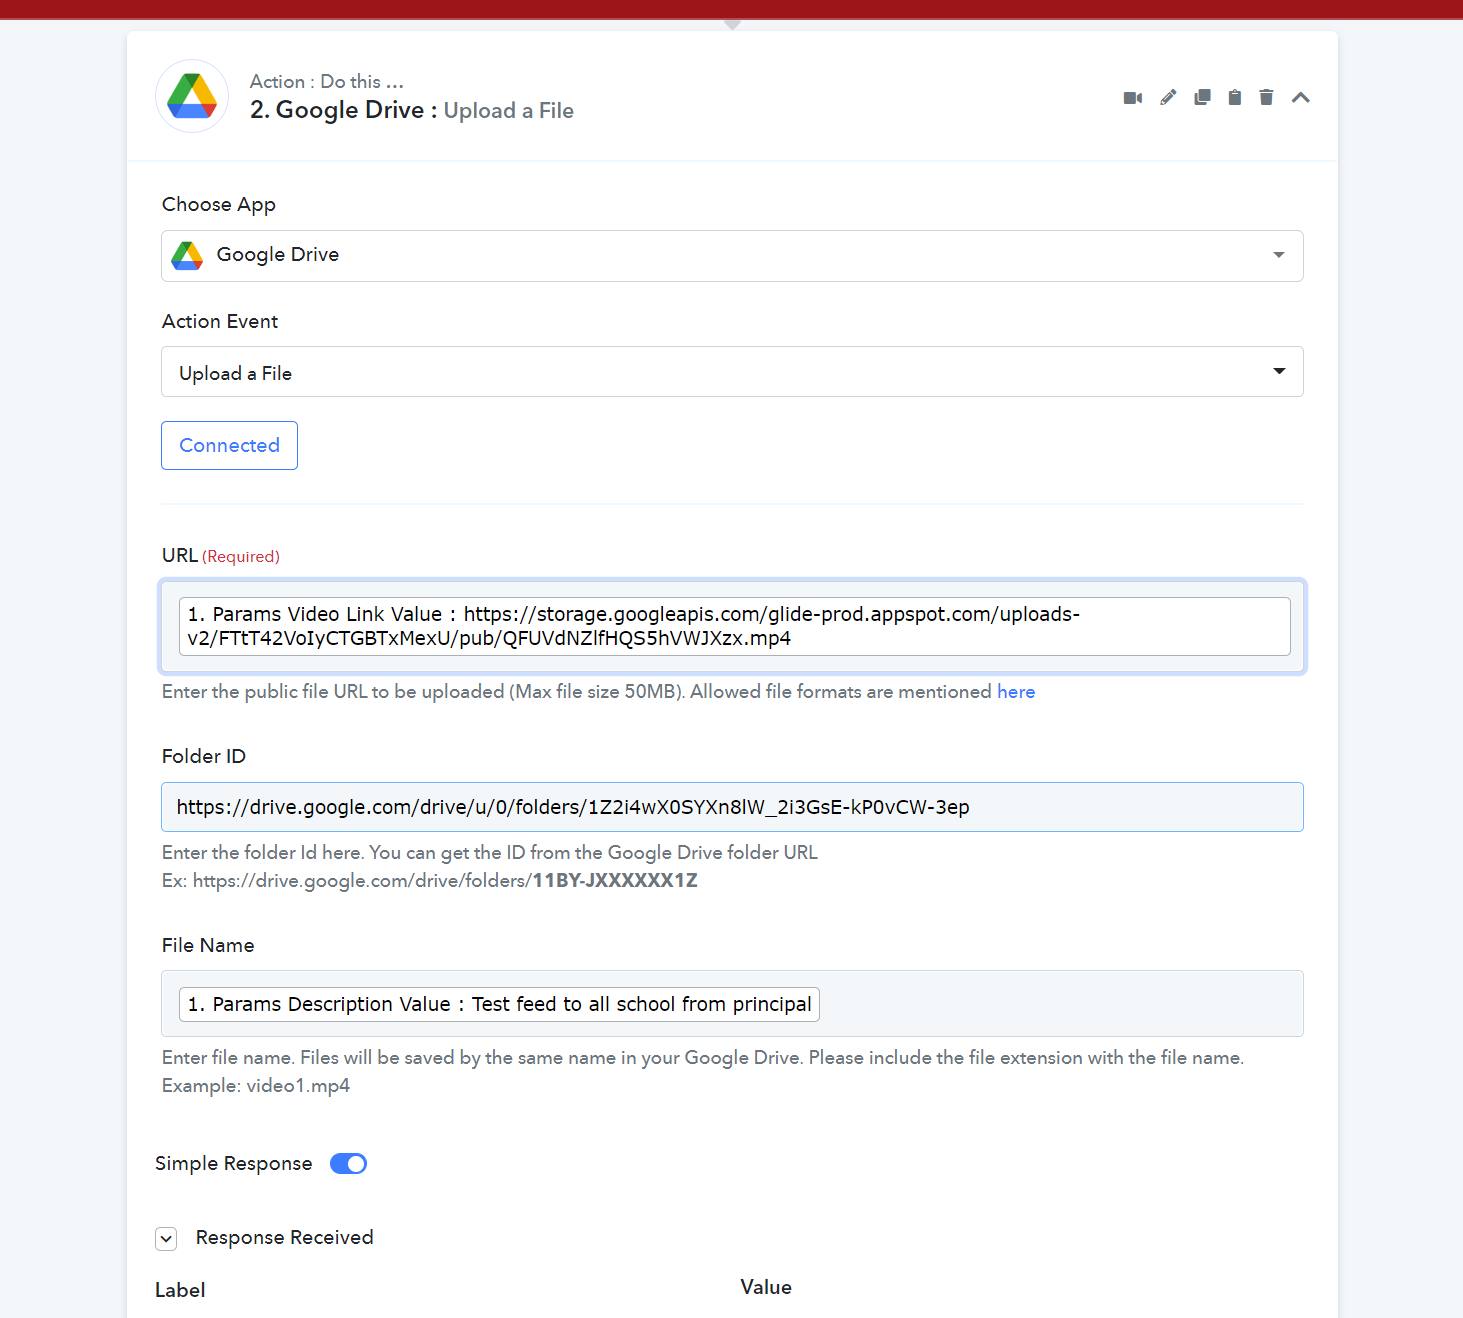Select the Params Description Value tag
This screenshot has width=1463, height=1318.
pos(499,1004)
